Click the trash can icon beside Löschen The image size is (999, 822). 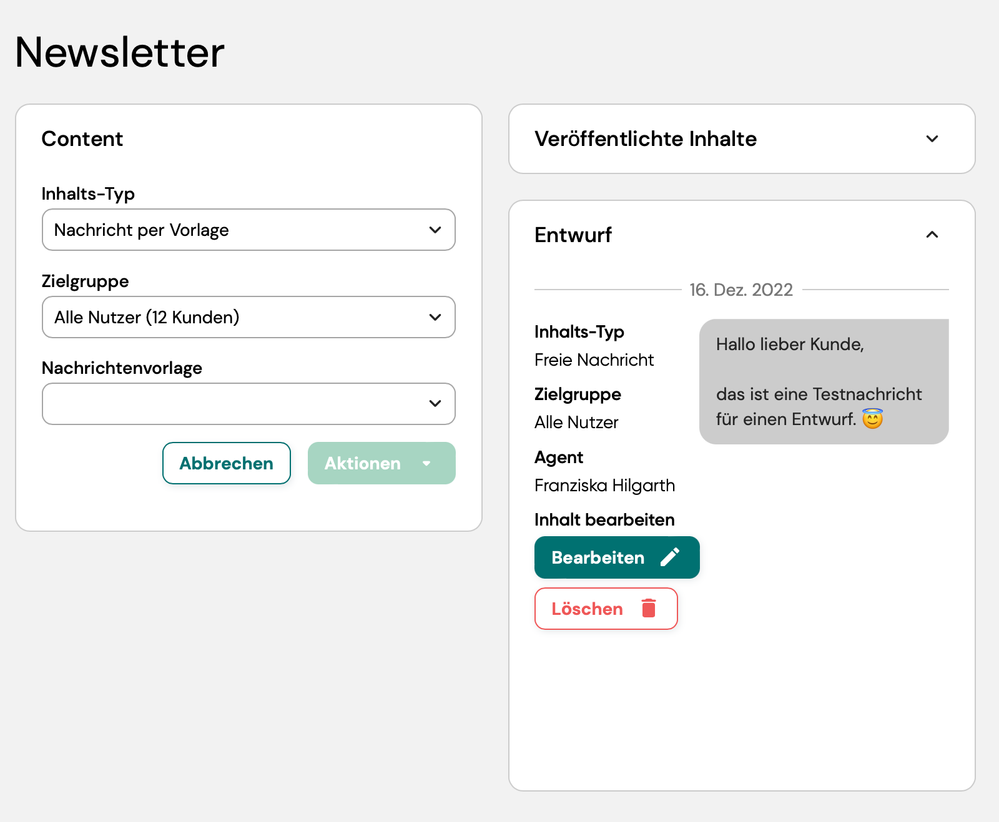(649, 608)
